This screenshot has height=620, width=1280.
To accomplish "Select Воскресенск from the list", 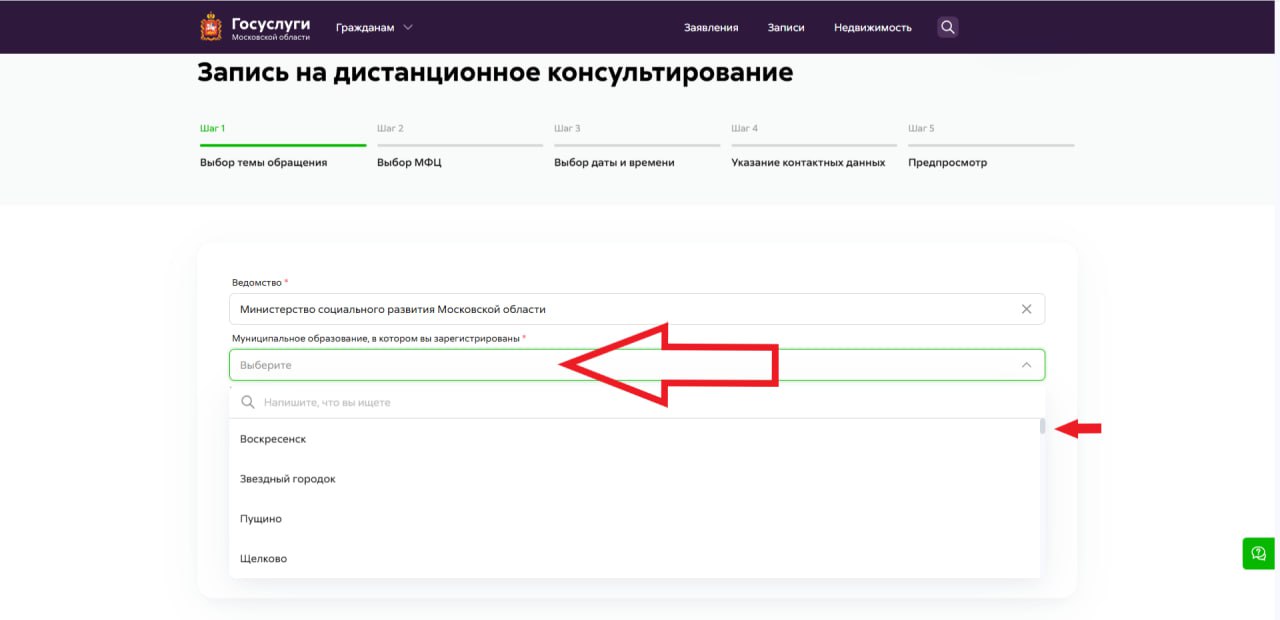I will [x=273, y=439].
